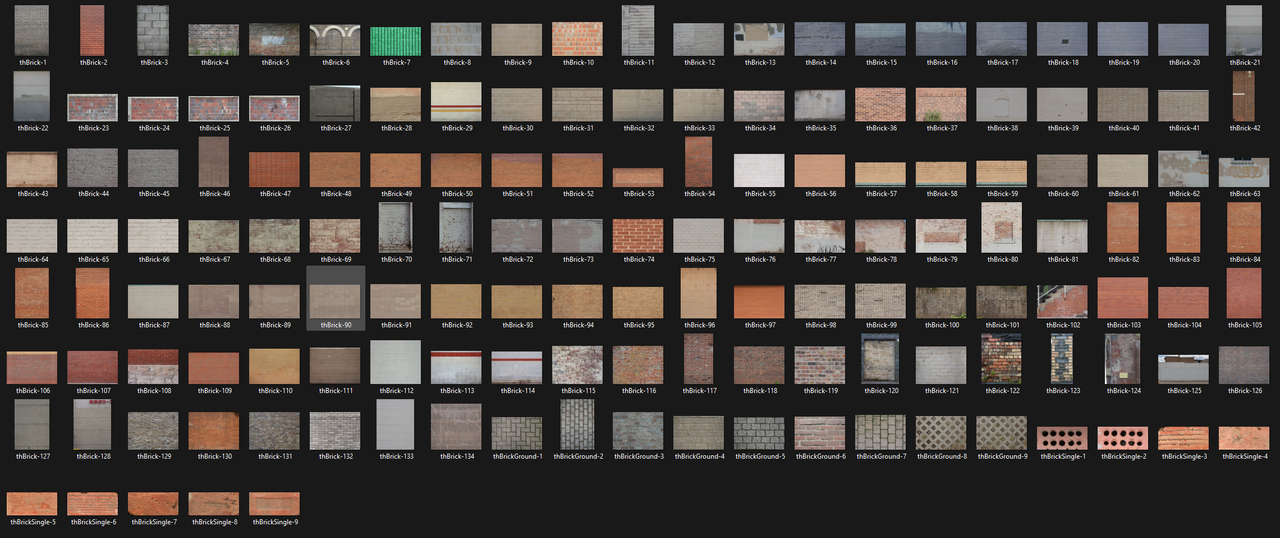
Task: Select the highlighted thBrick-90 thumbnail
Action: [x=335, y=301]
